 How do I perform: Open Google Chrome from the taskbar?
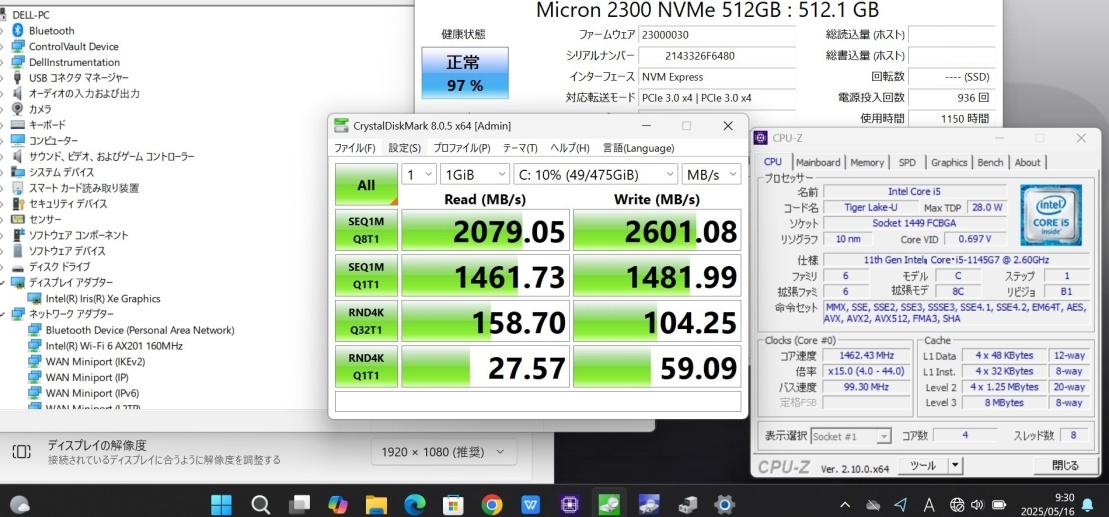492,504
